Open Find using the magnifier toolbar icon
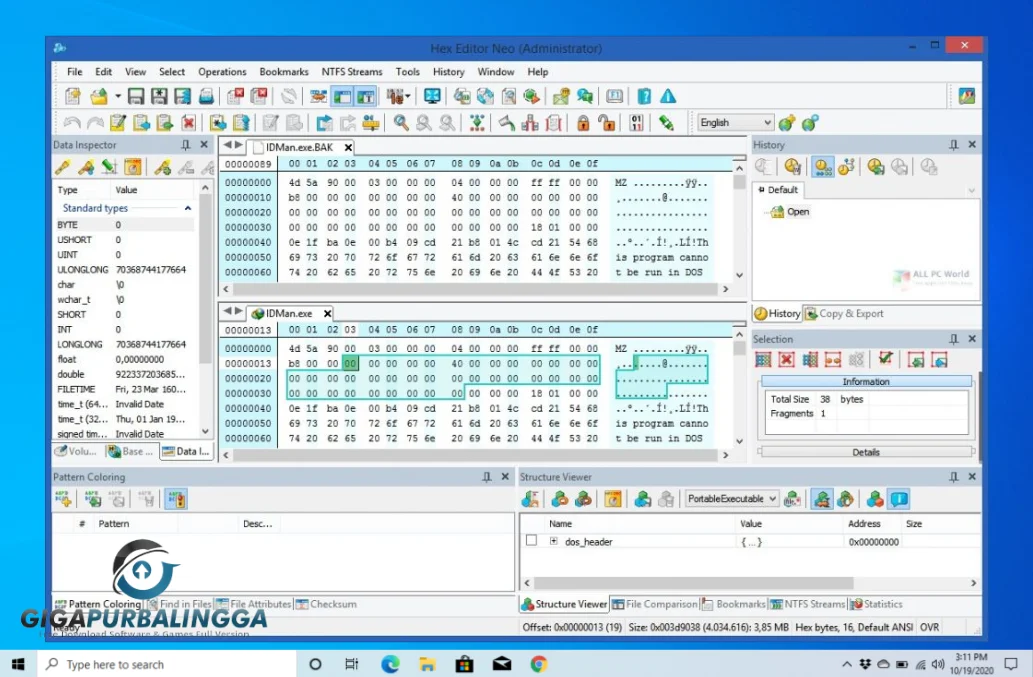The width and height of the screenshot is (1033, 677). coord(398,122)
